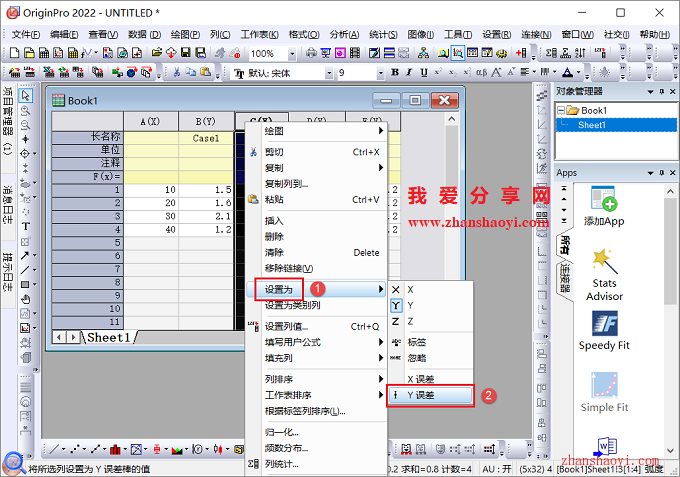680x477 pixels.
Task: Click the increase font size icon
Action: click(x=496, y=72)
